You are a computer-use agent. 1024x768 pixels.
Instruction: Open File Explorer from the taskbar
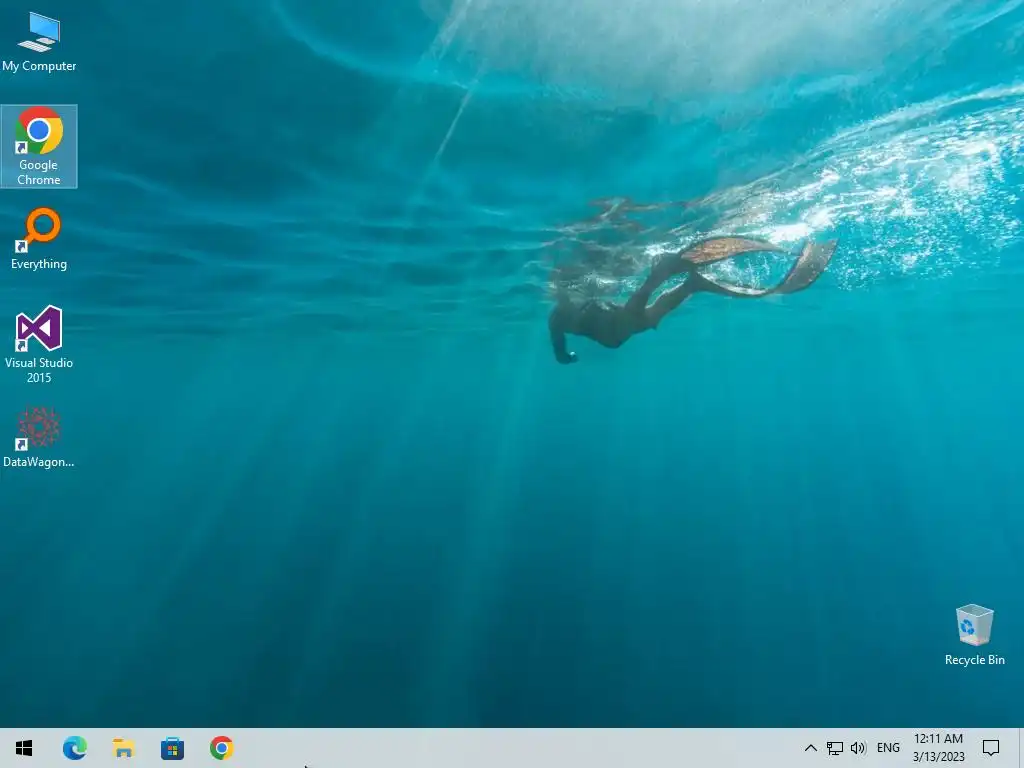[x=123, y=748]
